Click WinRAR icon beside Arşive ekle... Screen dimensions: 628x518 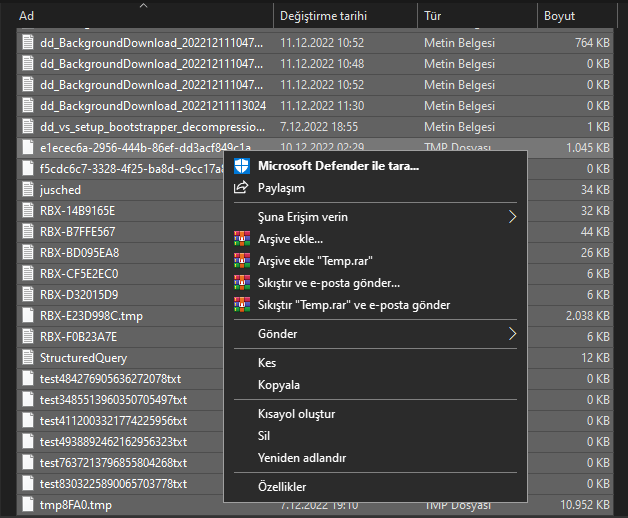click(x=241, y=239)
